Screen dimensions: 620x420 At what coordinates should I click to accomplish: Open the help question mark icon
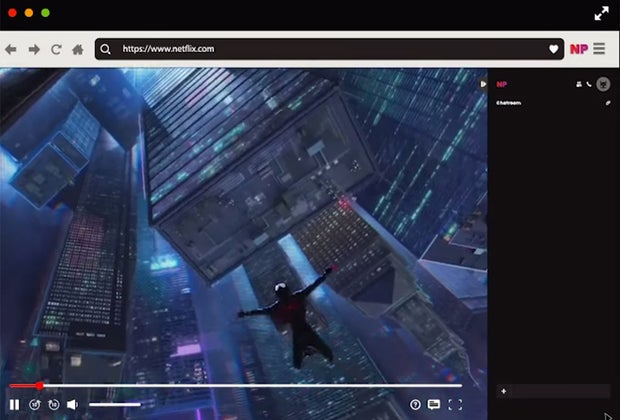click(416, 404)
